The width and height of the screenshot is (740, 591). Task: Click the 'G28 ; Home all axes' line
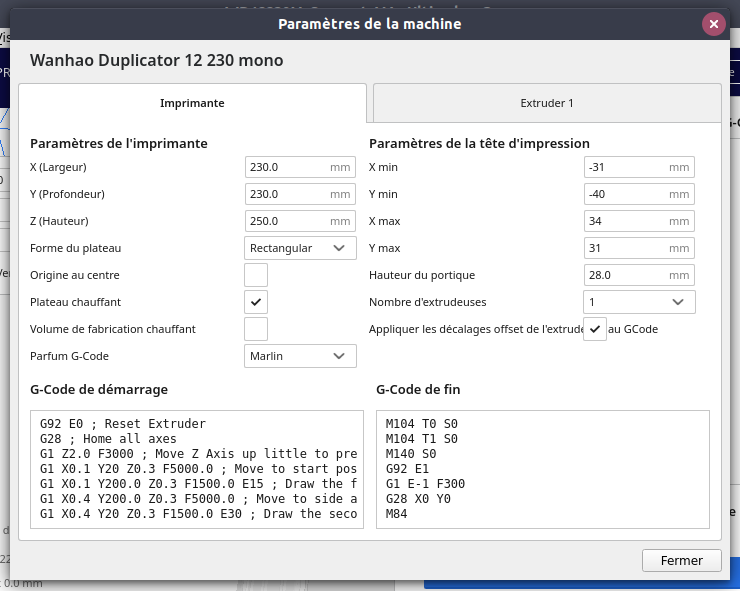pyautogui.click(x=108, y=439)
